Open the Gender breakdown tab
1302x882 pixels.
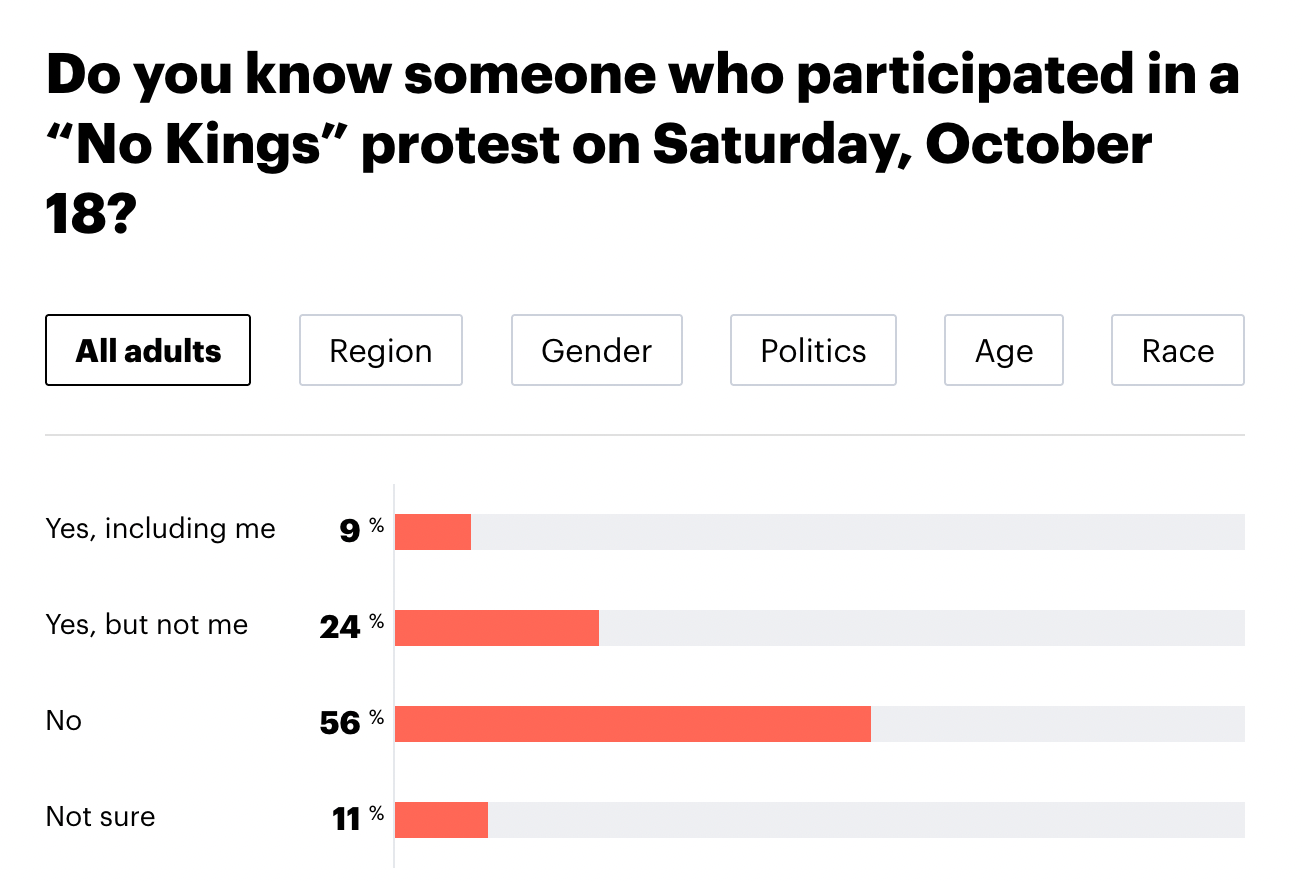point(597,351)
